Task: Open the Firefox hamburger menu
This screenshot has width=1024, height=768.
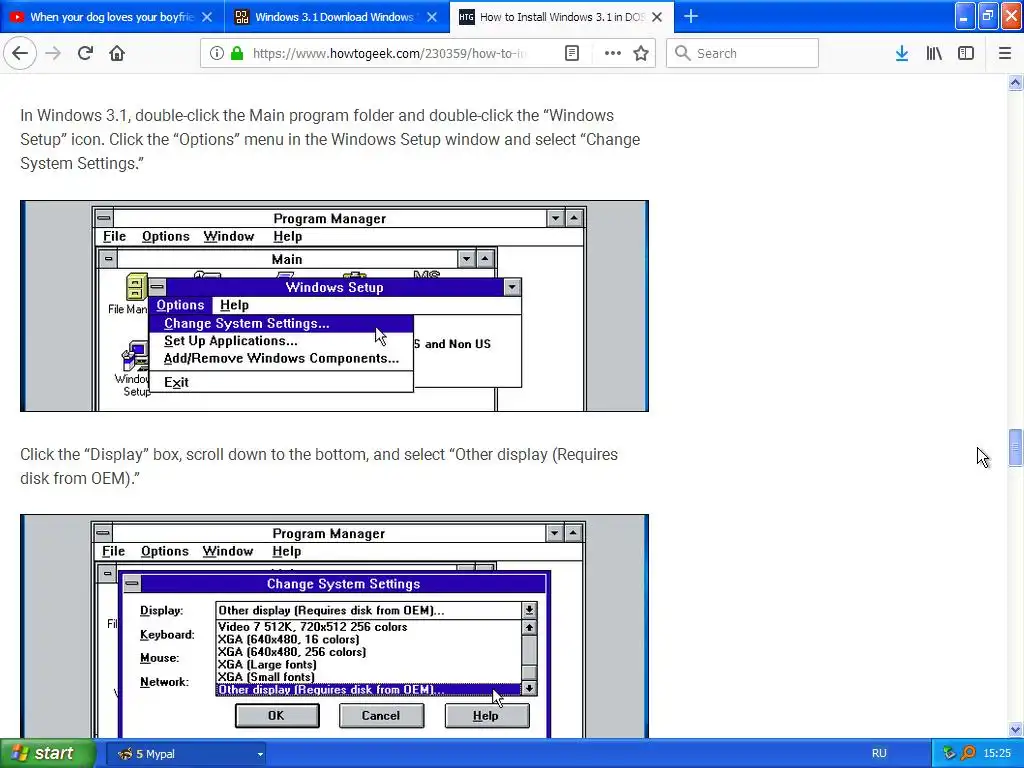Action: tap(1004, 53)
